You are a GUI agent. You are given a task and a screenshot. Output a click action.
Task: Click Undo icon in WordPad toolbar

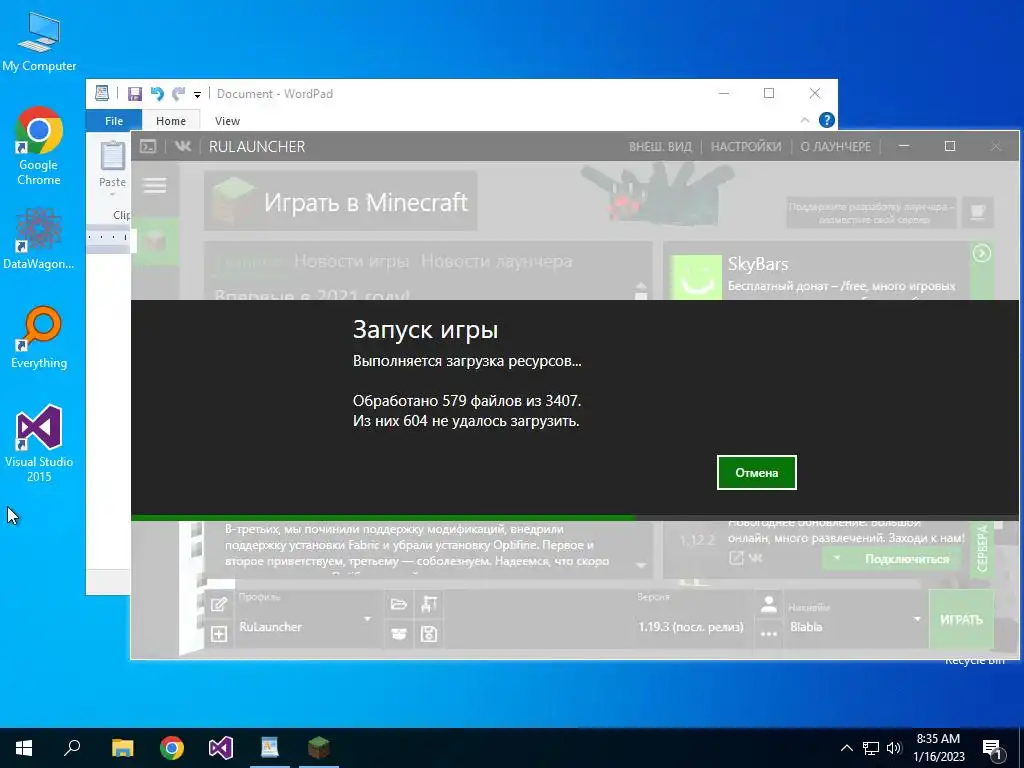coord(157,93)
